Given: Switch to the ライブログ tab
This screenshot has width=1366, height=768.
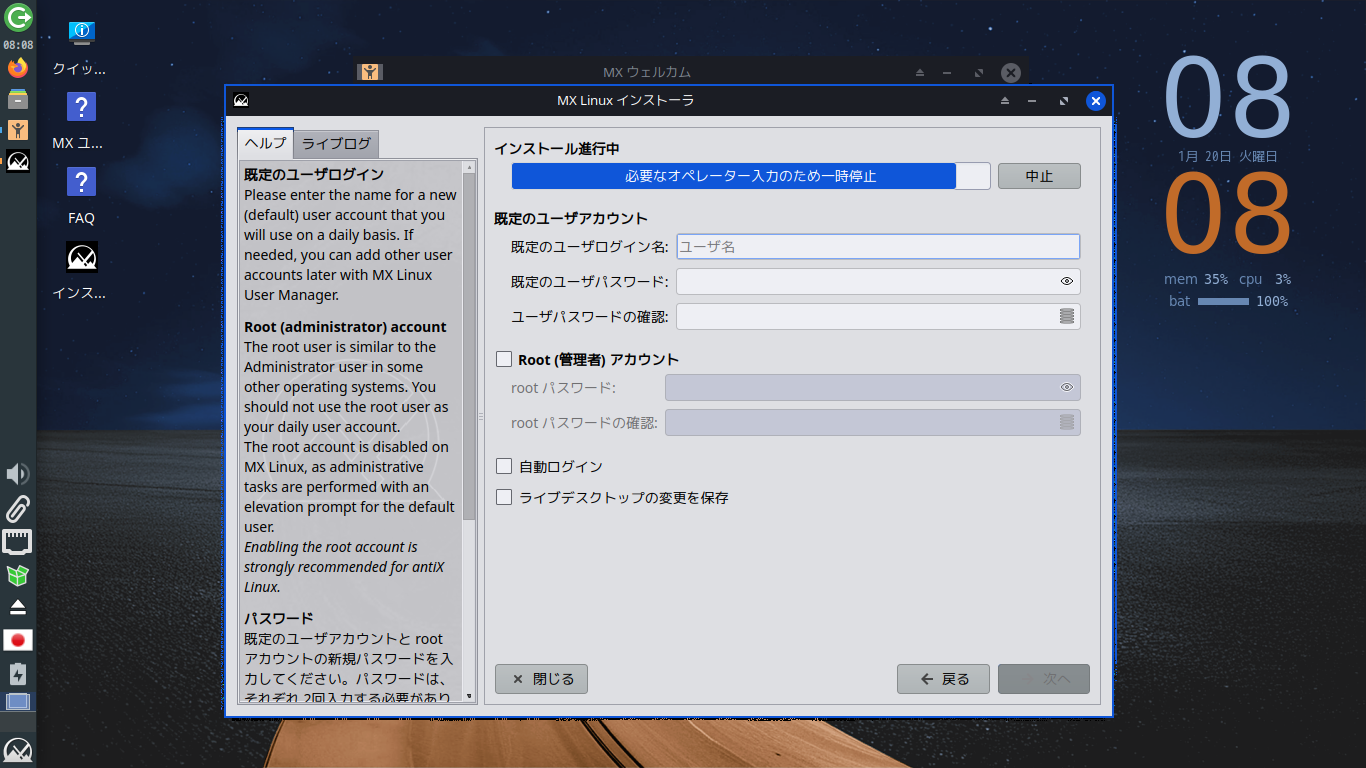Looking at the screenshot, I should click(337, 144).
